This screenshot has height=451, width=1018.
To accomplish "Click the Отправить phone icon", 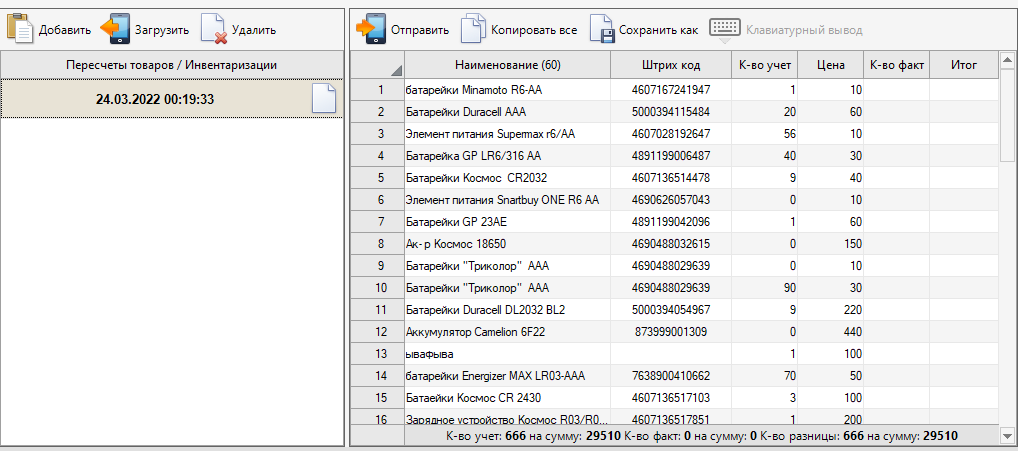I will [x=372, y=29].
